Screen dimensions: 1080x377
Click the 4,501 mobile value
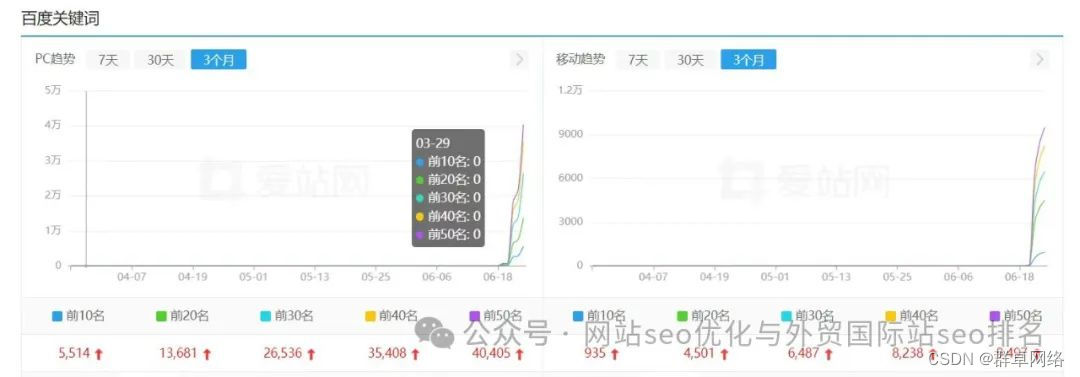[700, 354]
